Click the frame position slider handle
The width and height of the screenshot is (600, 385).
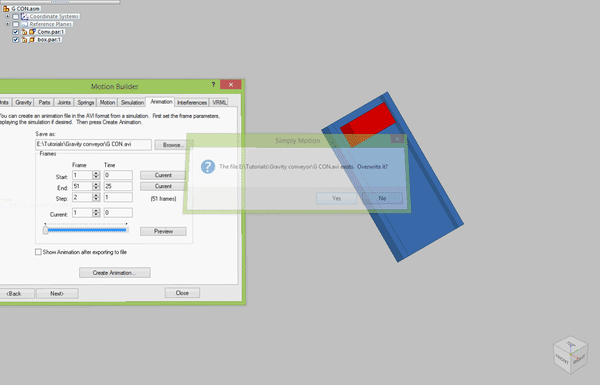[46, 230]
